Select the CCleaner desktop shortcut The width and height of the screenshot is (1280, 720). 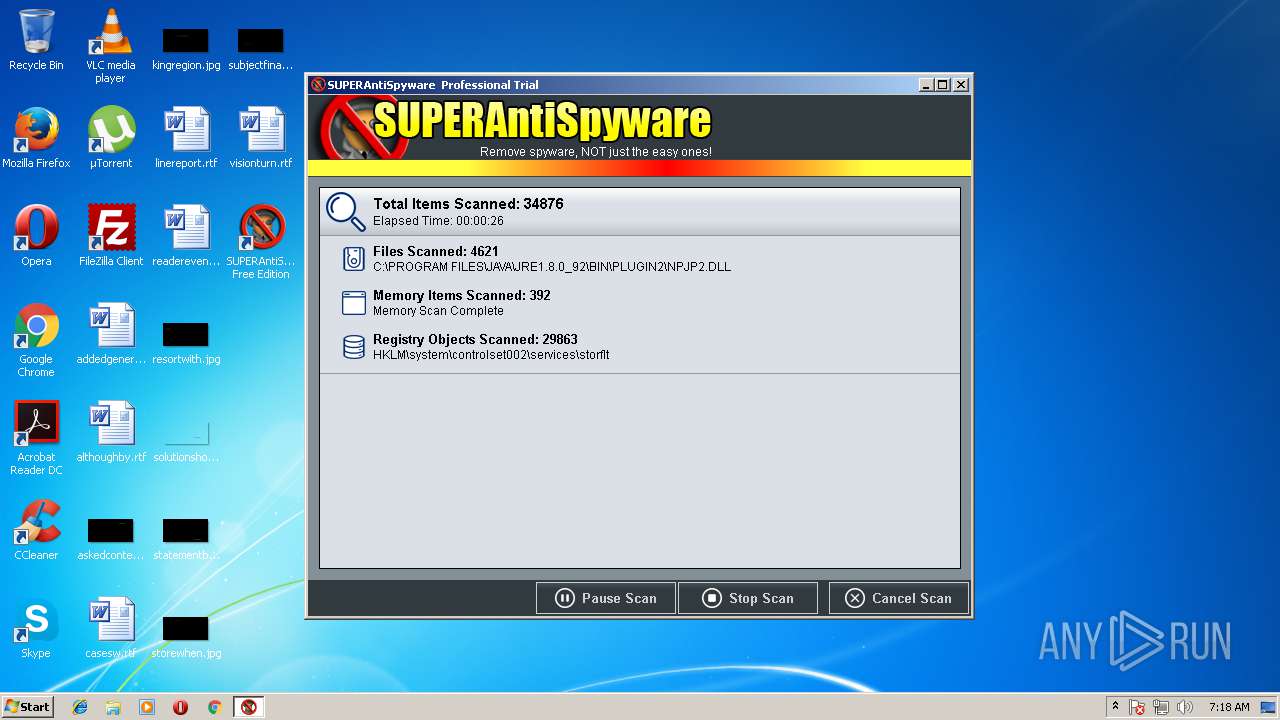click(36, 530)
